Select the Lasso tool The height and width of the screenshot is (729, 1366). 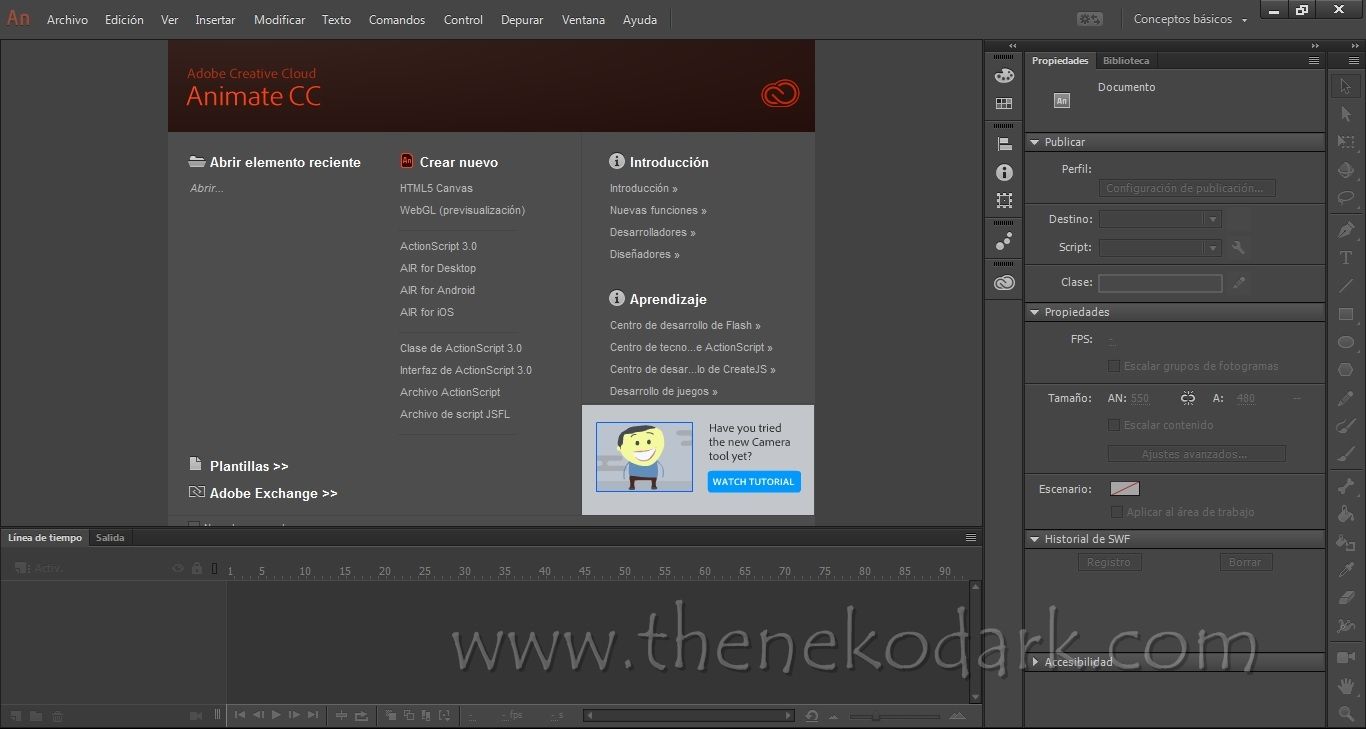(x=1346, y=198)
